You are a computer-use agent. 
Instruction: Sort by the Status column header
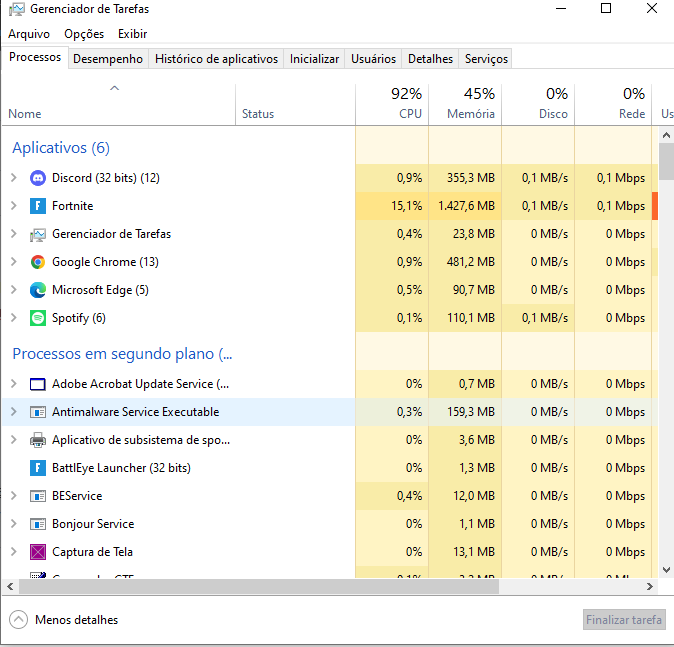pos(295,104)
